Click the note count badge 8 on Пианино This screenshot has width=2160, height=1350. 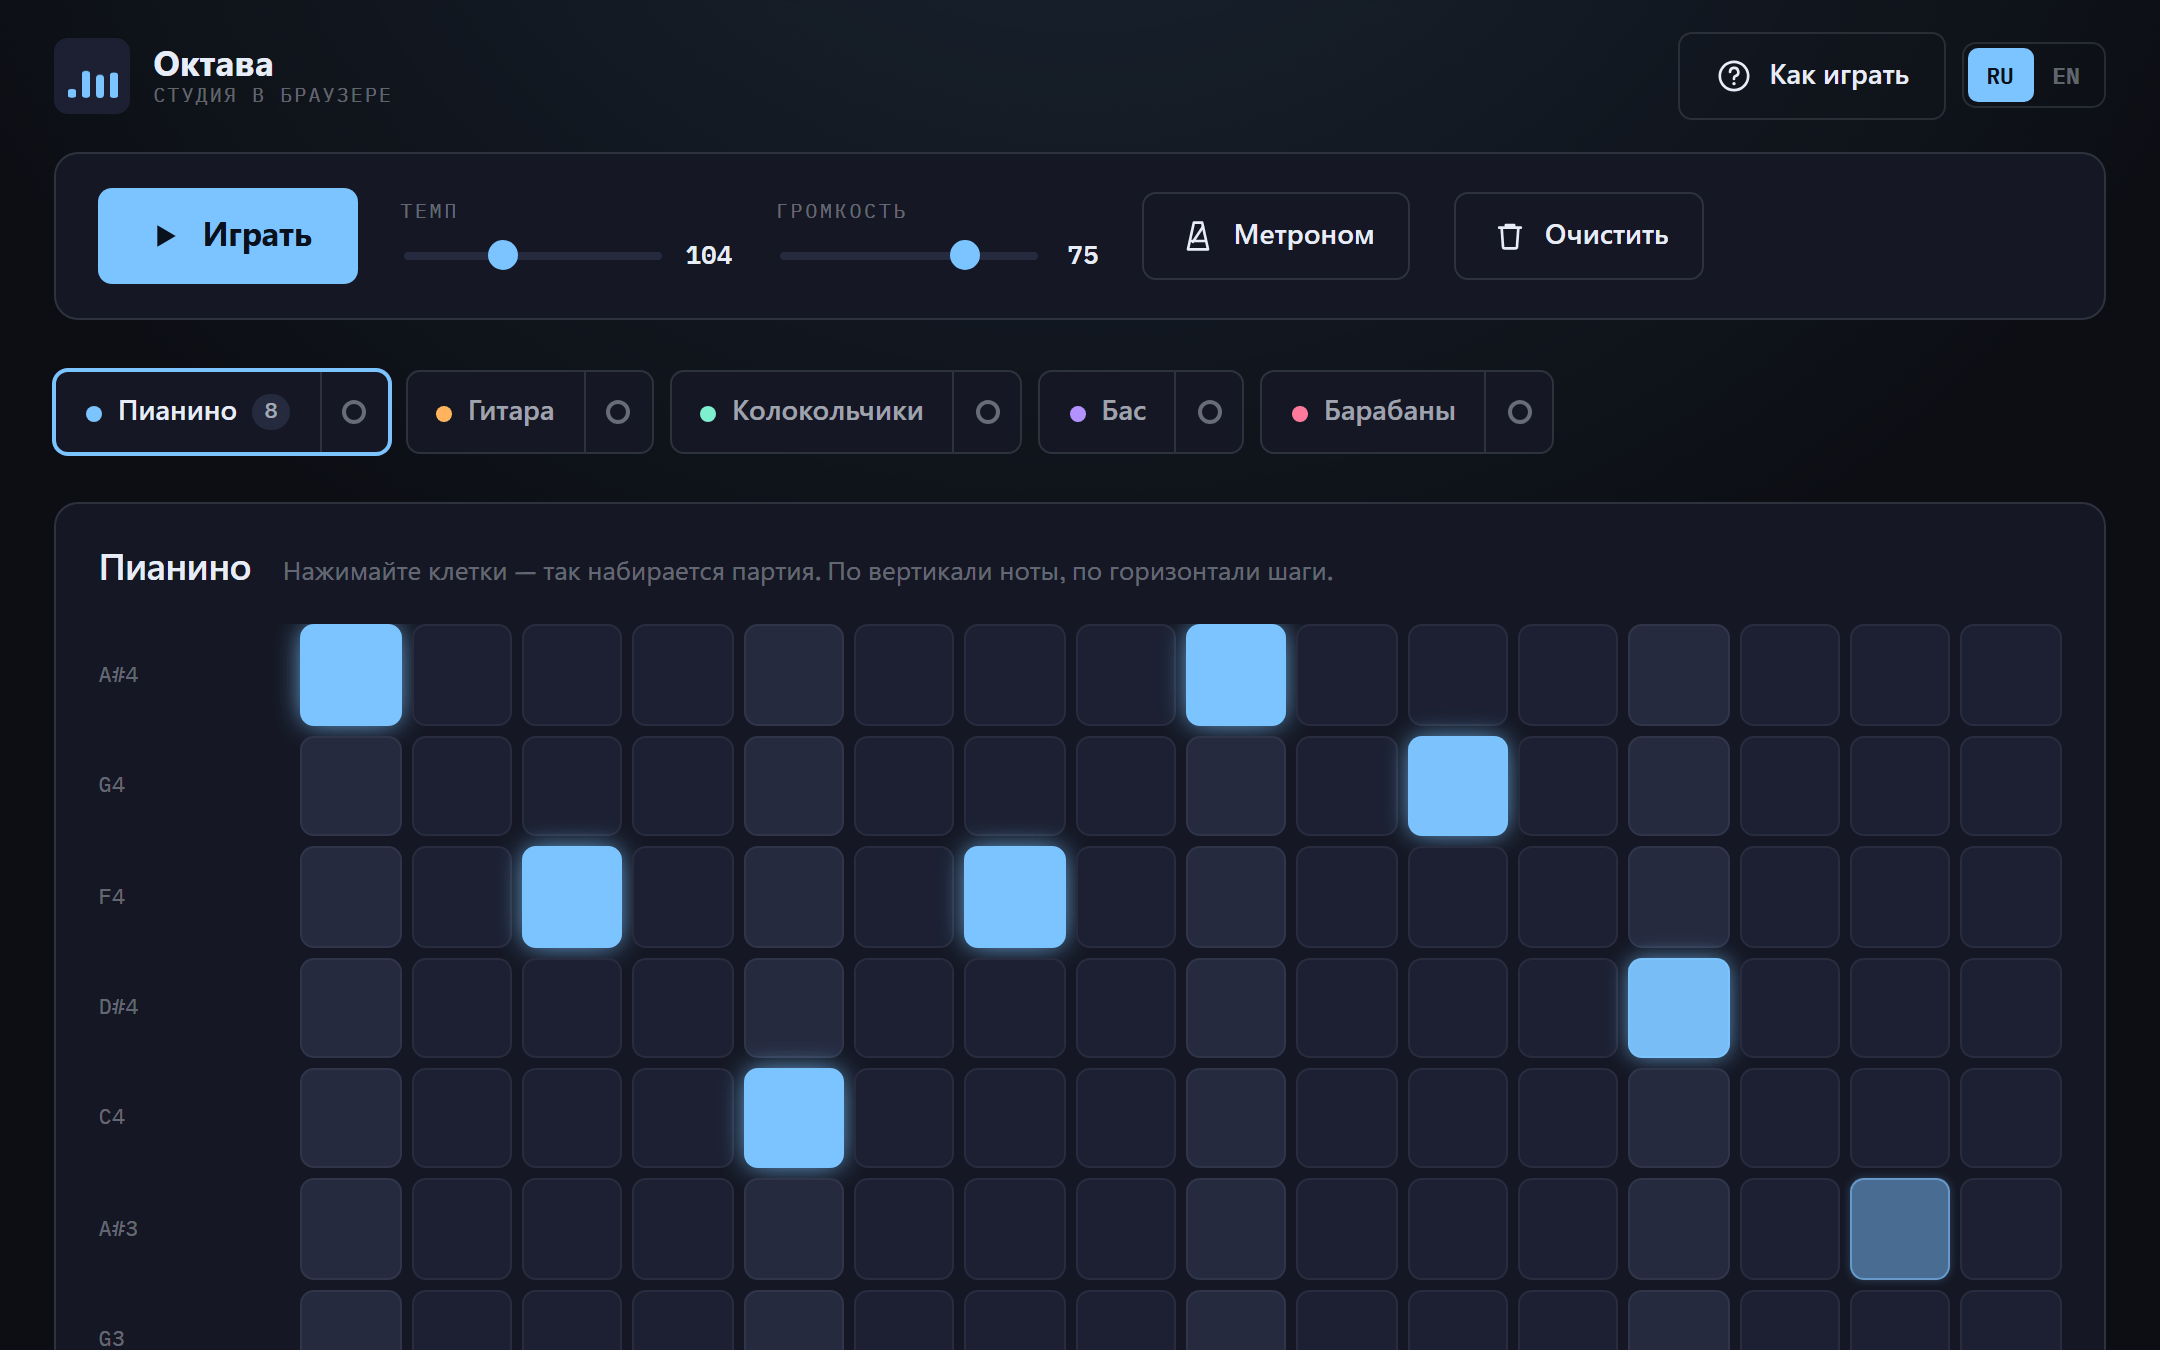click(271, 411)
